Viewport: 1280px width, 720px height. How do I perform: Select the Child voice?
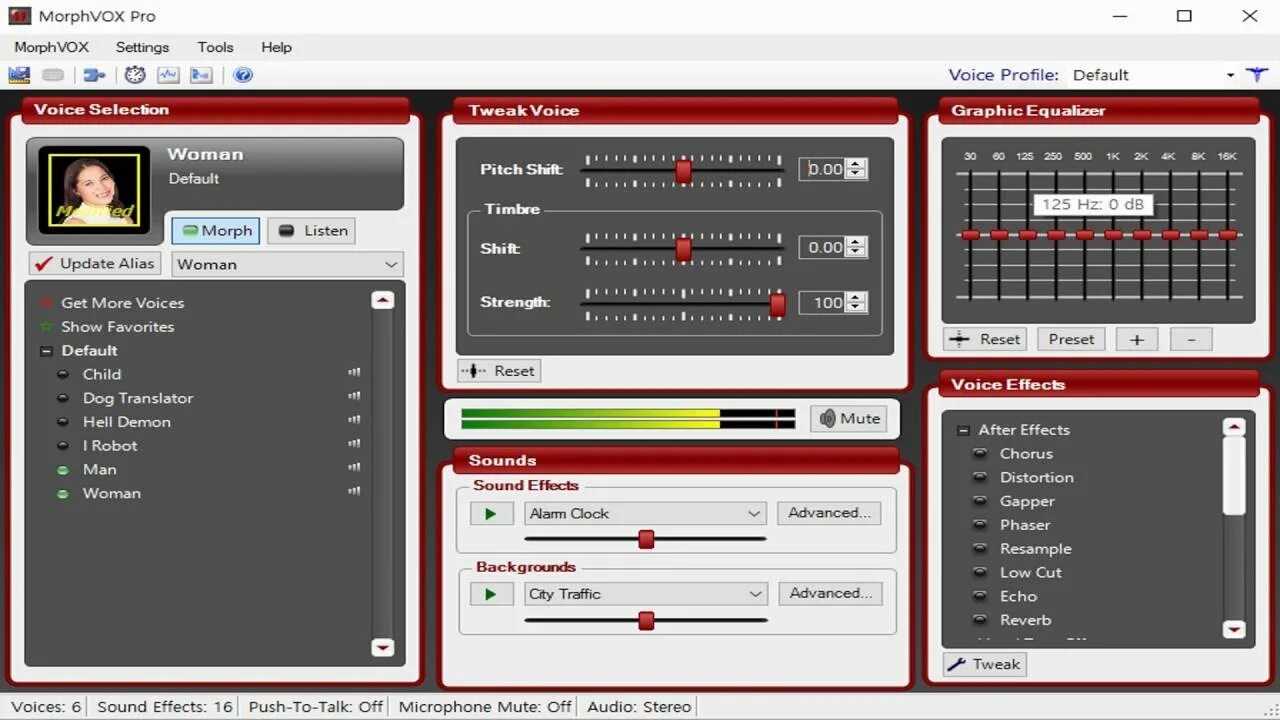[x=102, y=374]
